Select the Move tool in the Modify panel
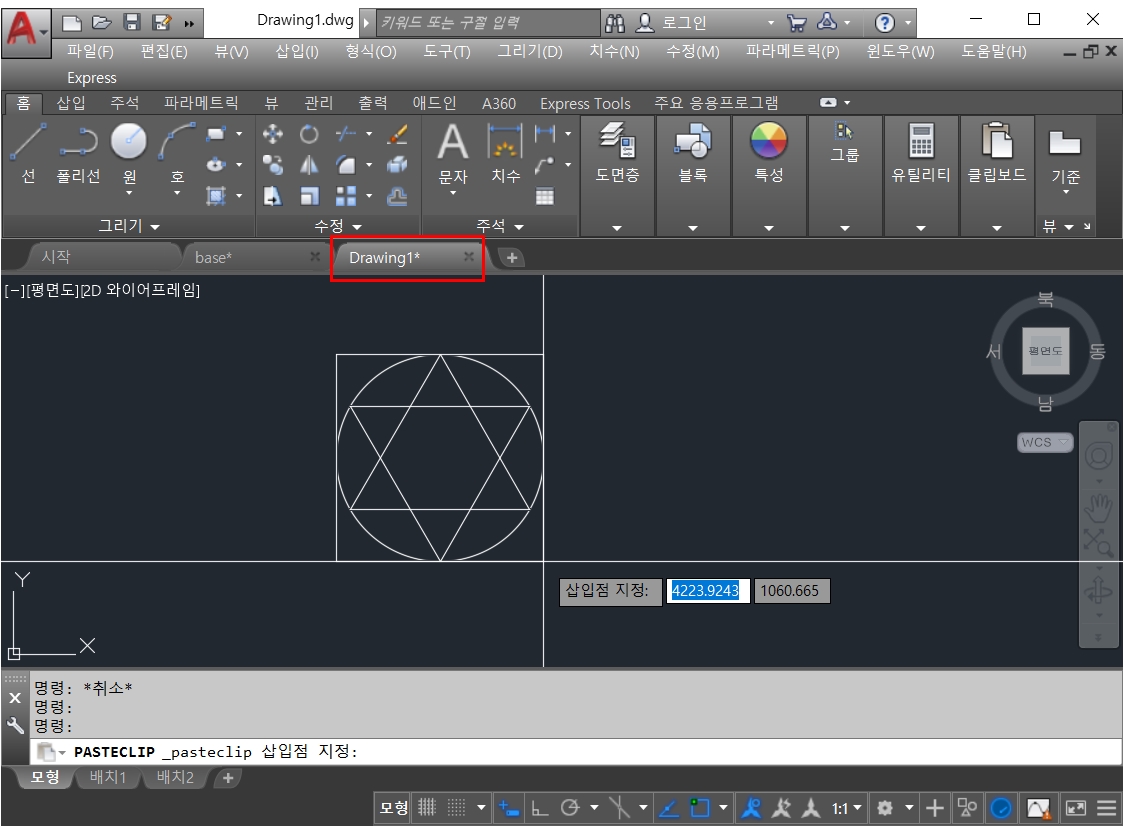This screenshot has width=1124, height=827. pos(272,134)
